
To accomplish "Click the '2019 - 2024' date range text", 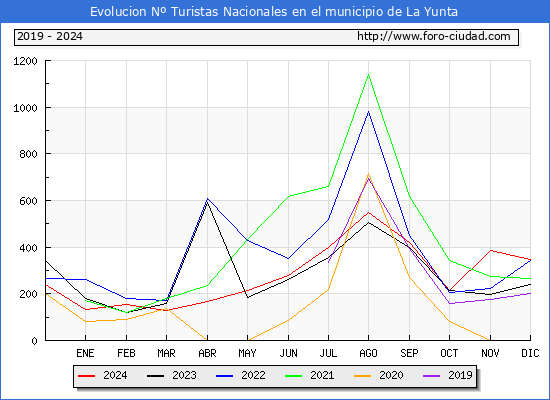I will click(50, 36).
